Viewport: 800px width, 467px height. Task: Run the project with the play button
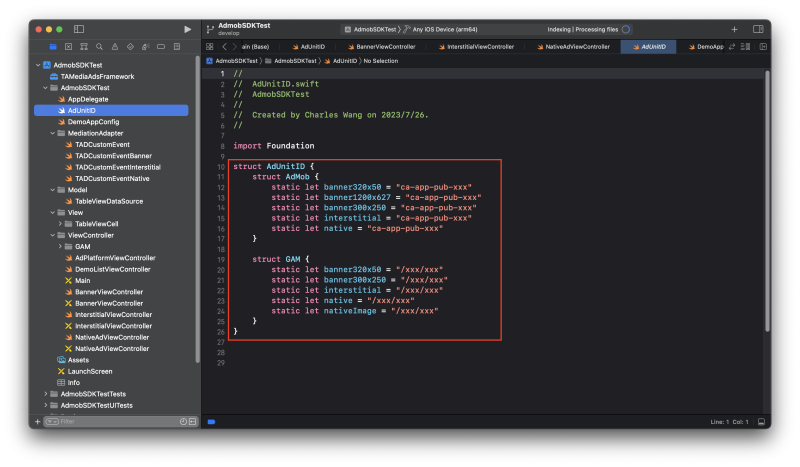pyautogui.click(x=187, y=29)
